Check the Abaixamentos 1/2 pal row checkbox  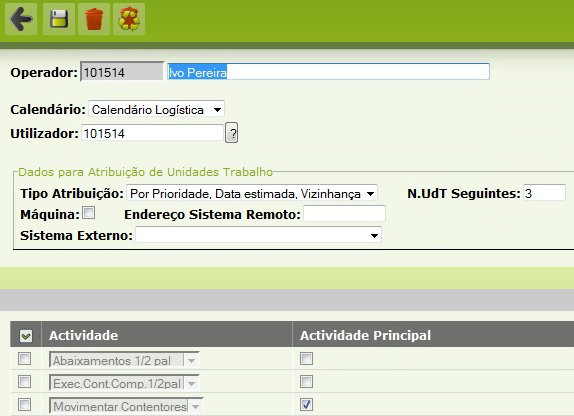tap(25, 359)
